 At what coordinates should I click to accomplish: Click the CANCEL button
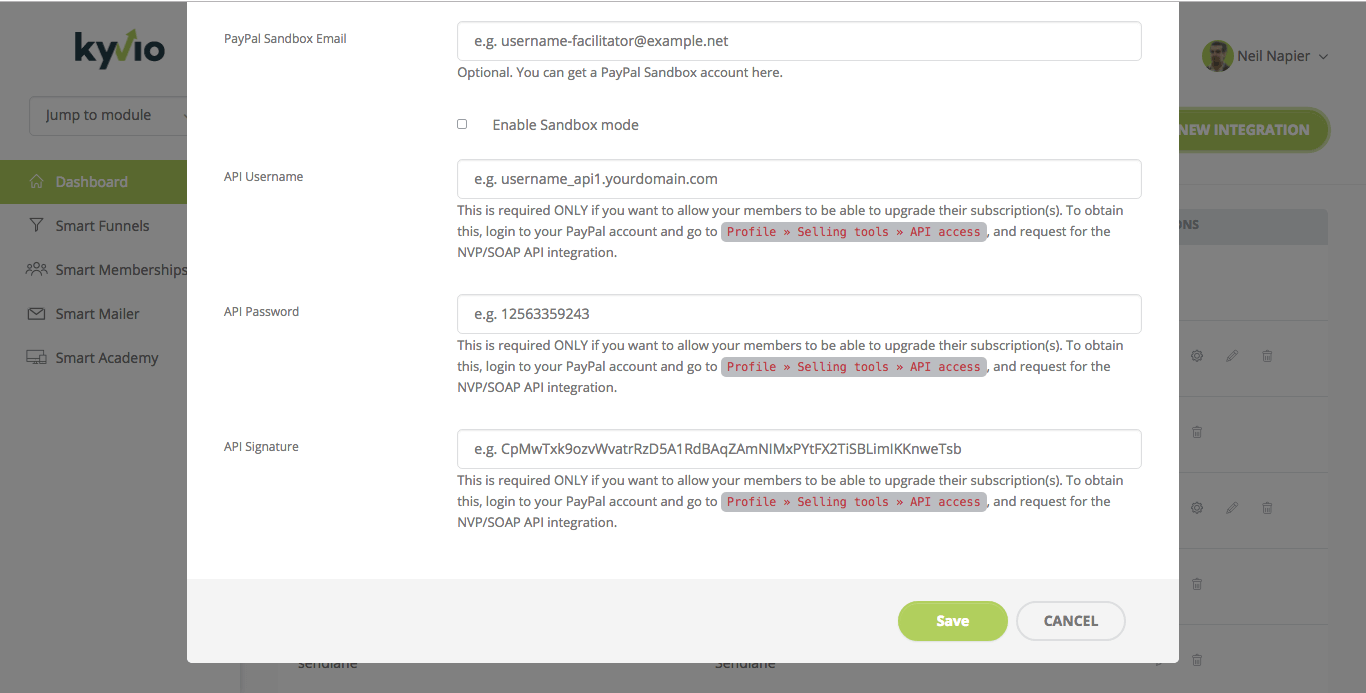click(x=1071, y=621)
